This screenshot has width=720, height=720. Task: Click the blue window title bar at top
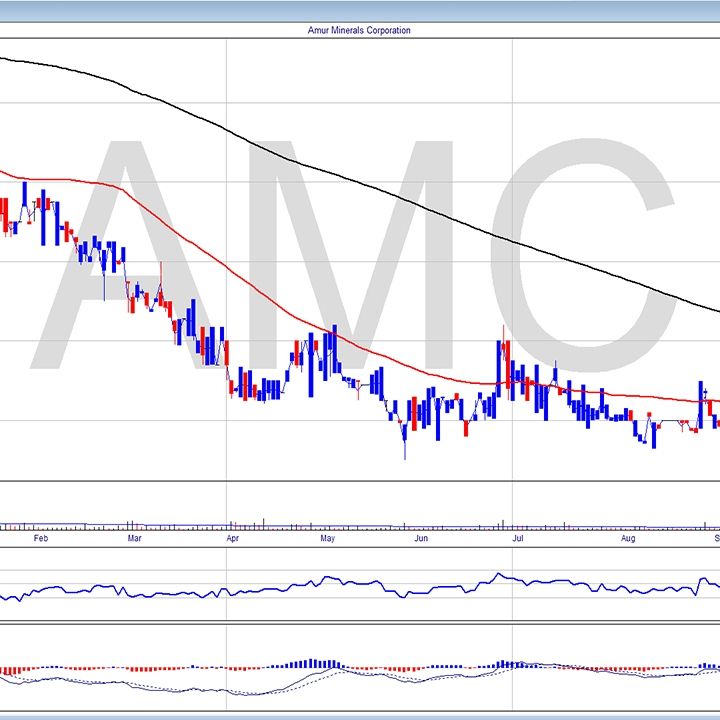point(360,10)
